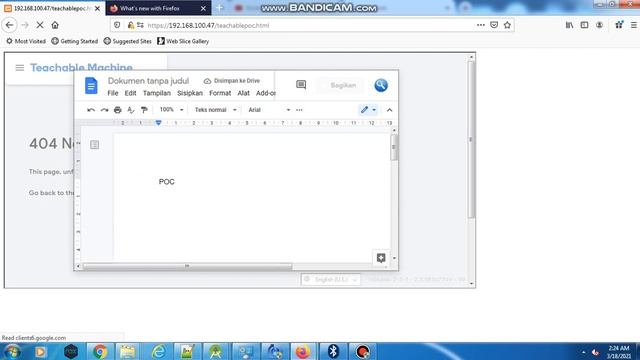The height and width of the screenshot is (360, 640).
Task: Show the document outline icon
Action: click(x=94, y=144)
